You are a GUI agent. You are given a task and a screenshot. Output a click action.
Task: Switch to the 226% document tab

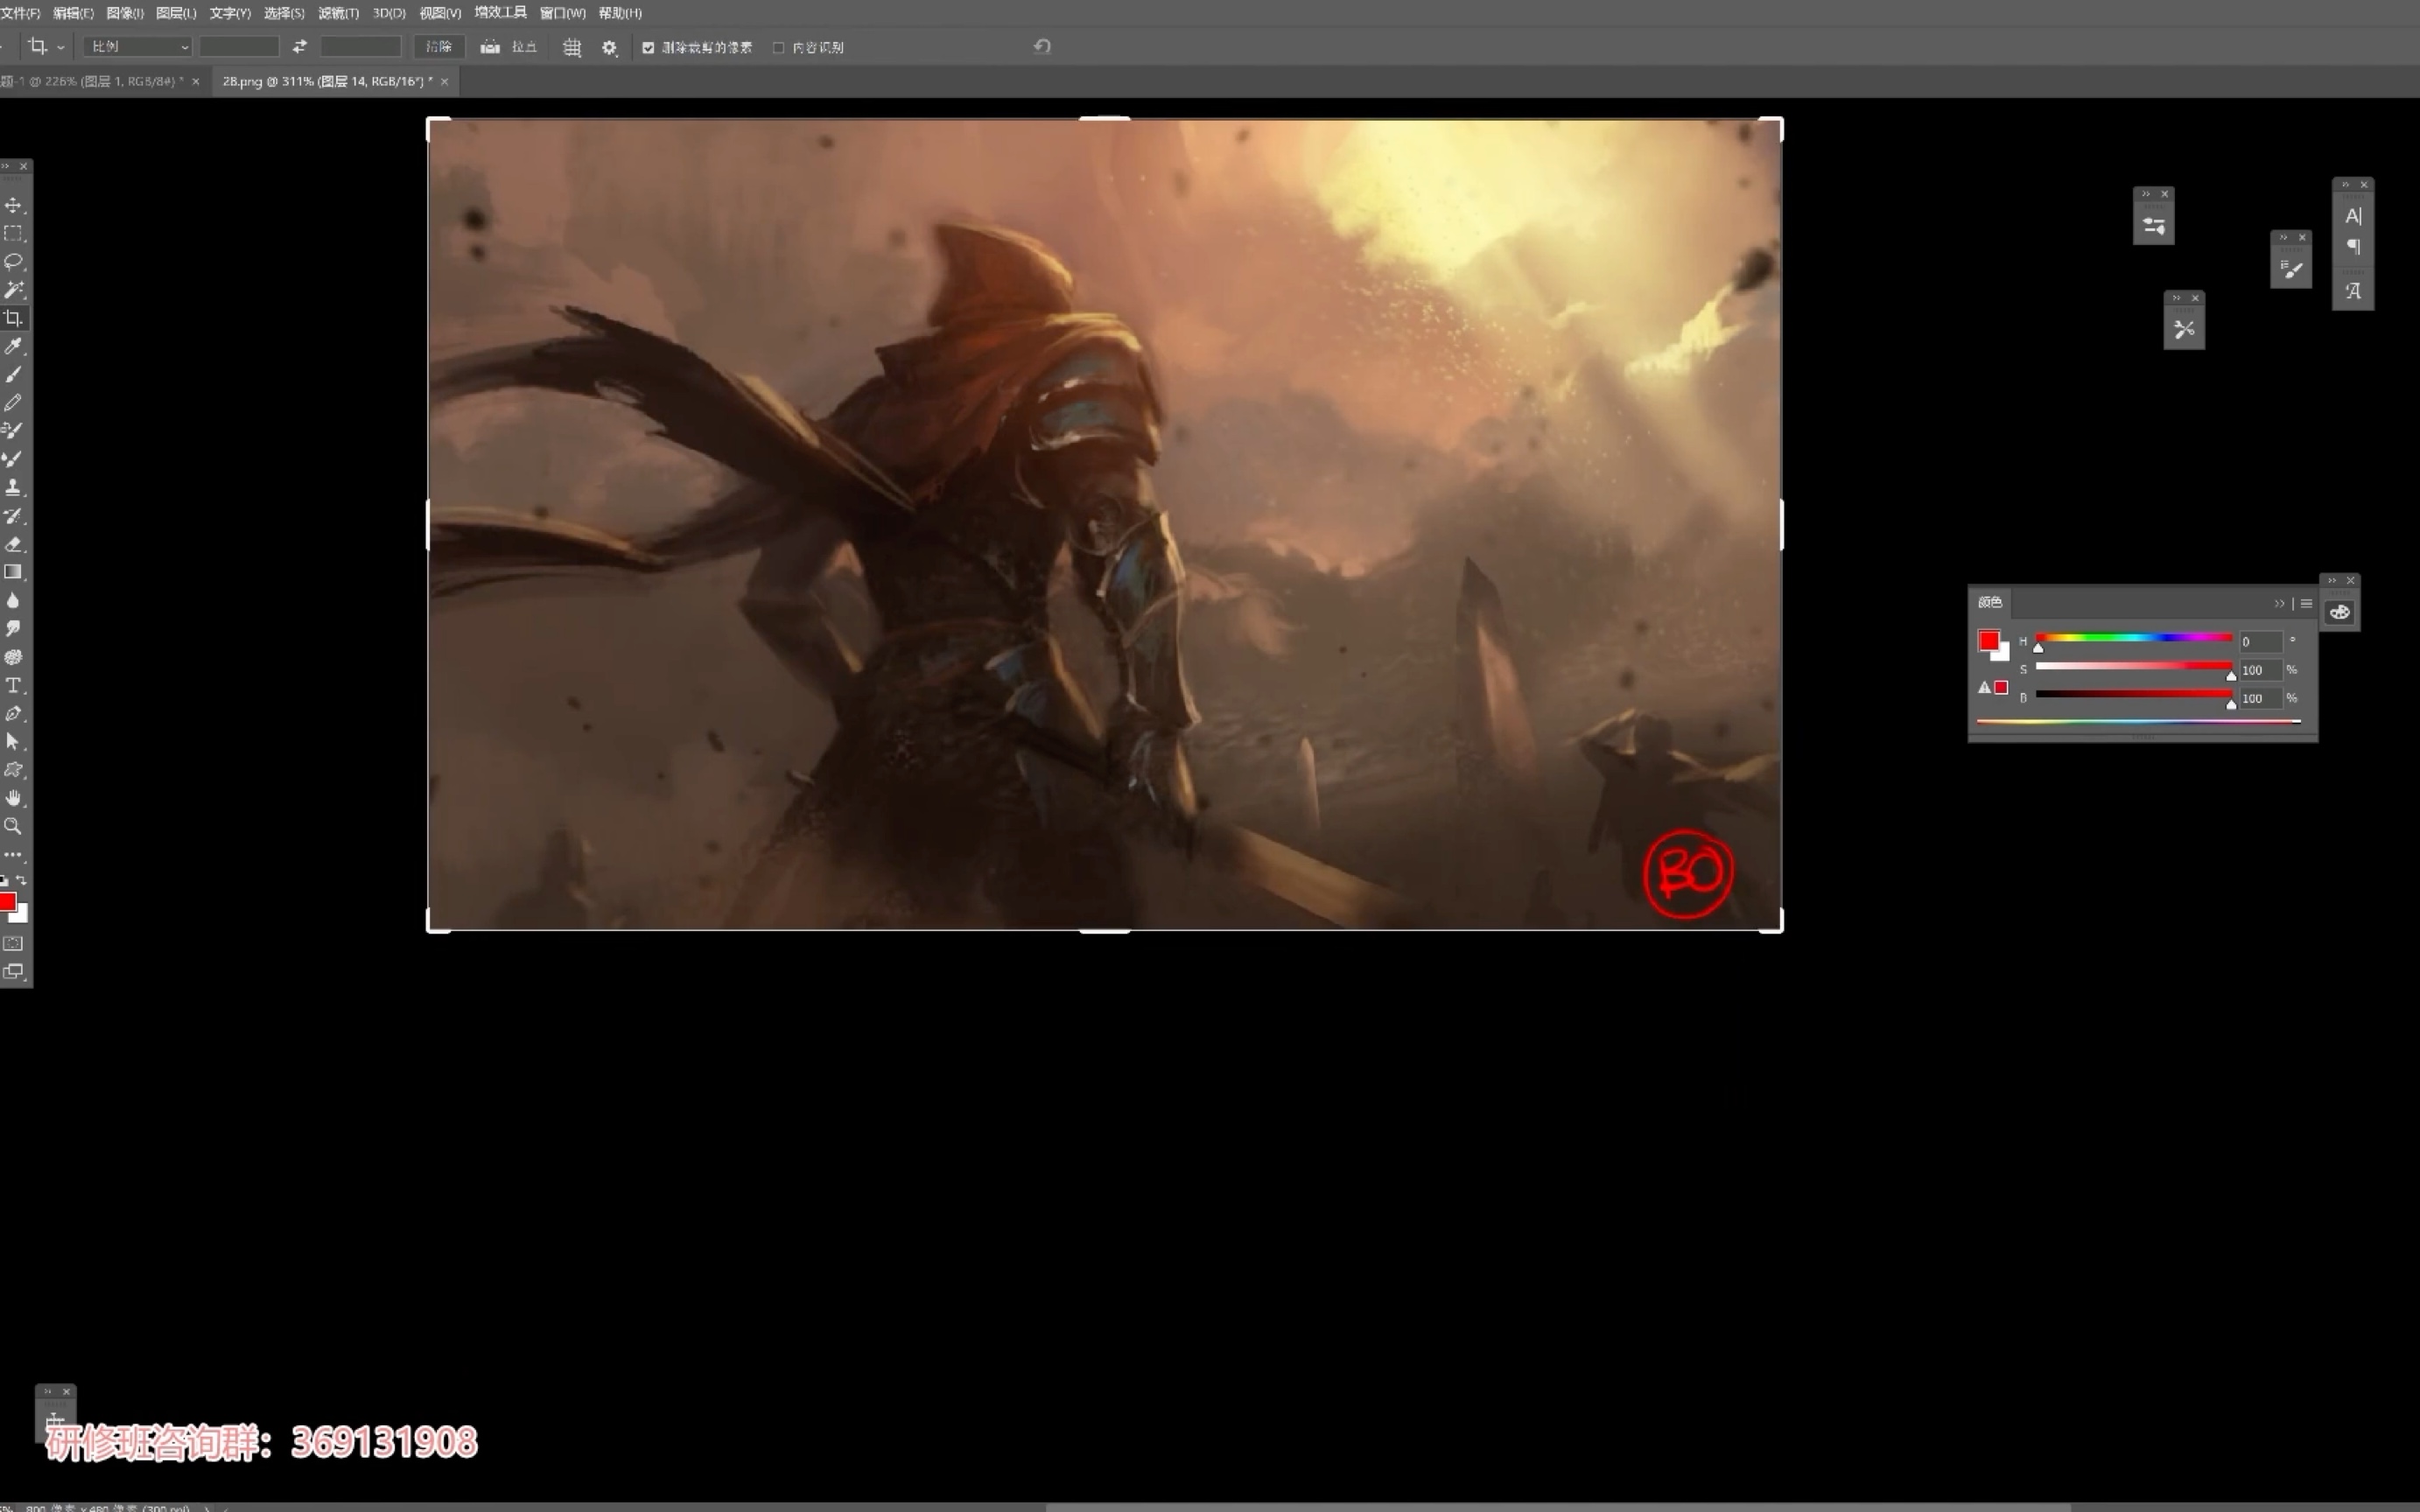92,81
